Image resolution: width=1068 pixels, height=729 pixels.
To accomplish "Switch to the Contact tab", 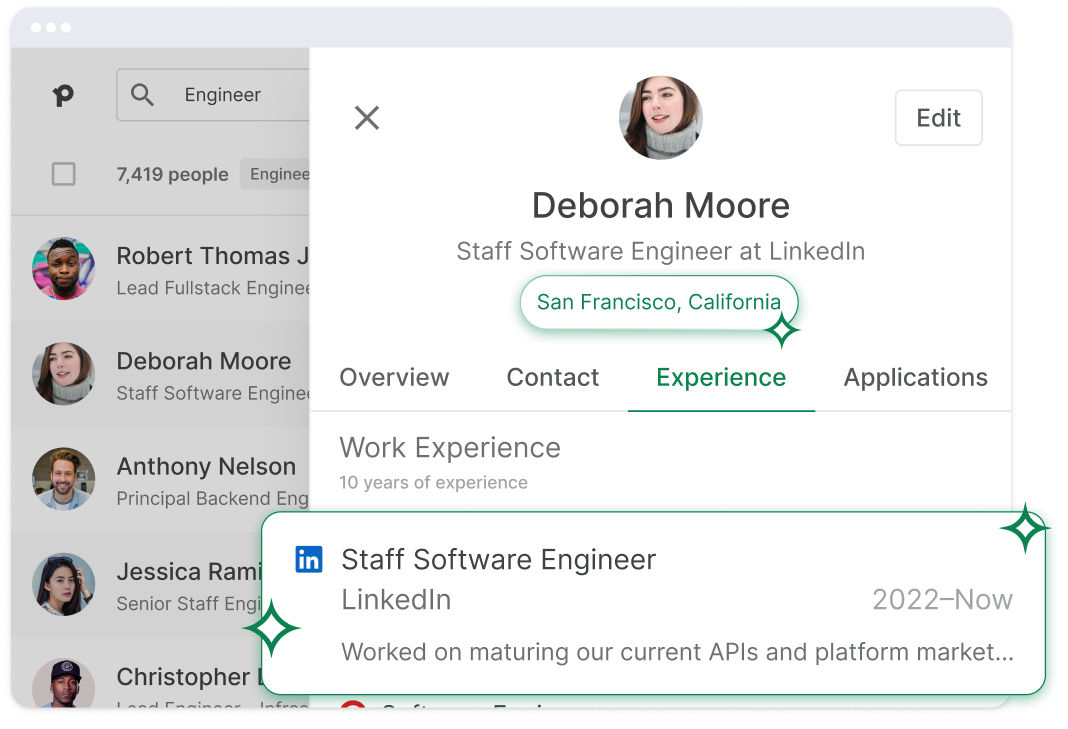I will (x=552, y=377).
